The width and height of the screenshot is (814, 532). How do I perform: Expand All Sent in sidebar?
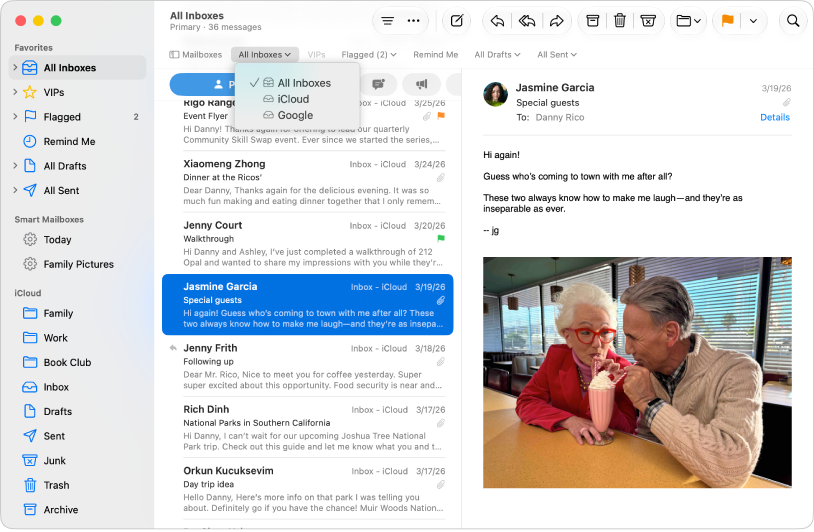click(x=15, y=190)
